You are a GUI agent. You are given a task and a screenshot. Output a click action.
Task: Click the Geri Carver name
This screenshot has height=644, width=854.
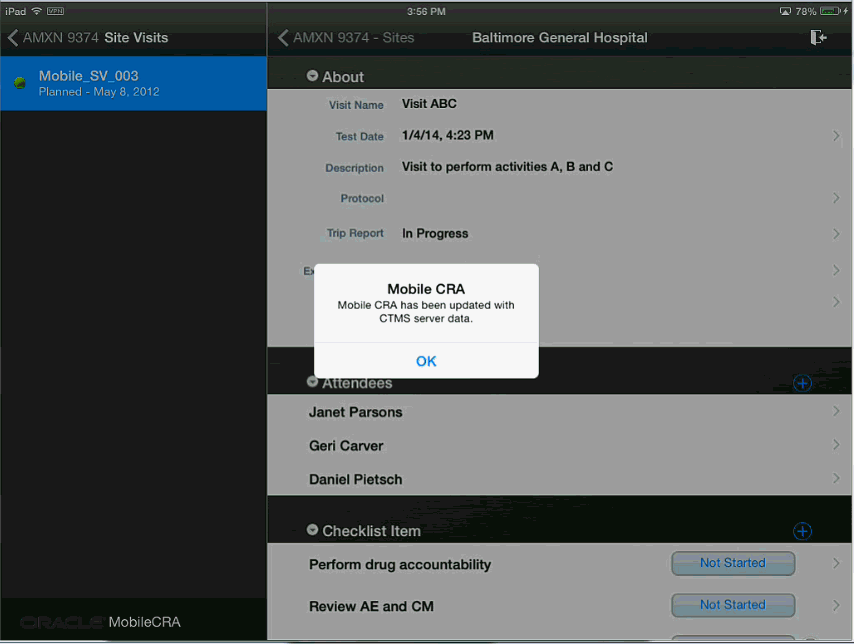click(346, 446)
